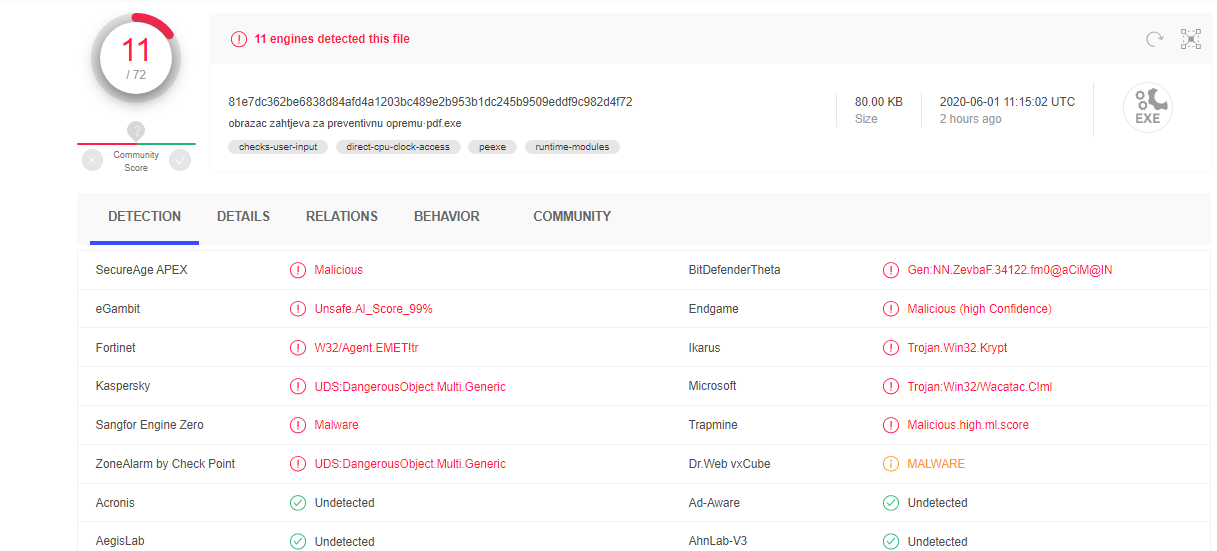This screenshot has height=551, width=1217.
Task: Click the direct-cpu-clock-access tag
Action: click(398, 147)
